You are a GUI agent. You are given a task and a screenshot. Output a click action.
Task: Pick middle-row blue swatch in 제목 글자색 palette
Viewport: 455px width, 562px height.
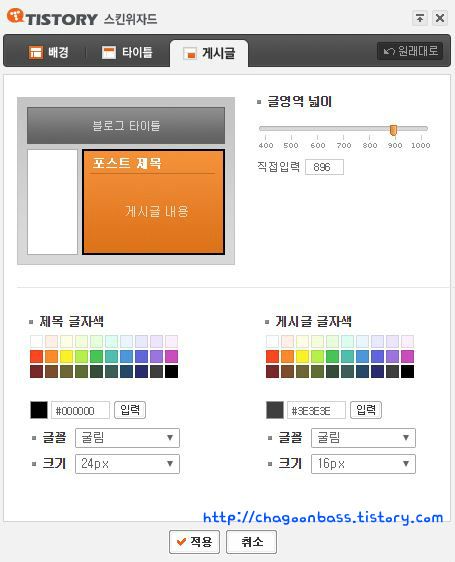[127, 357]
